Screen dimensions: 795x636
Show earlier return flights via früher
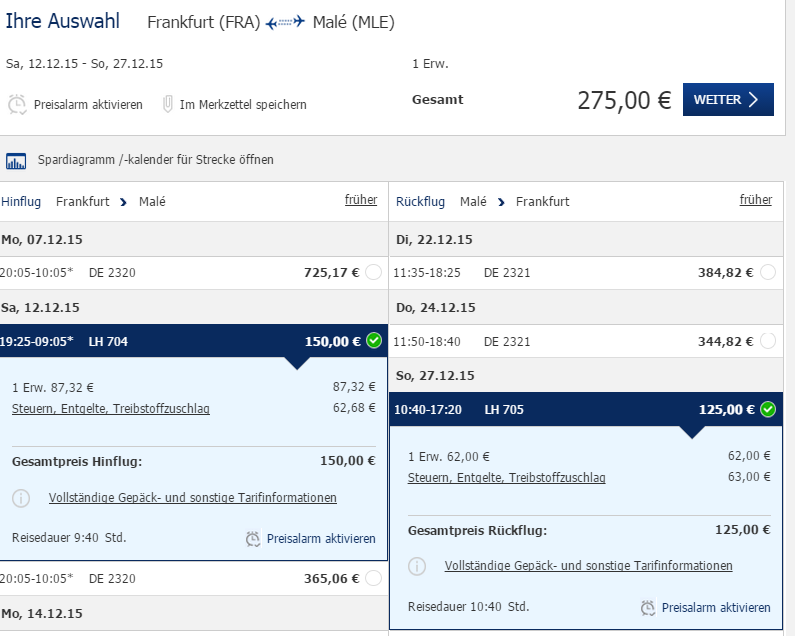pos(756,200)
